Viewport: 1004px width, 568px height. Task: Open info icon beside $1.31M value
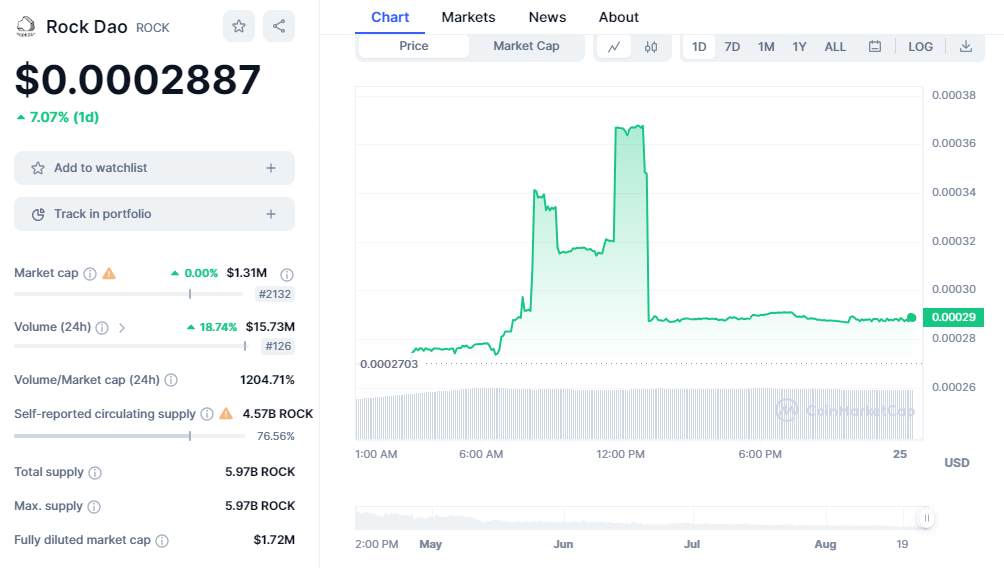click(287, 275)
